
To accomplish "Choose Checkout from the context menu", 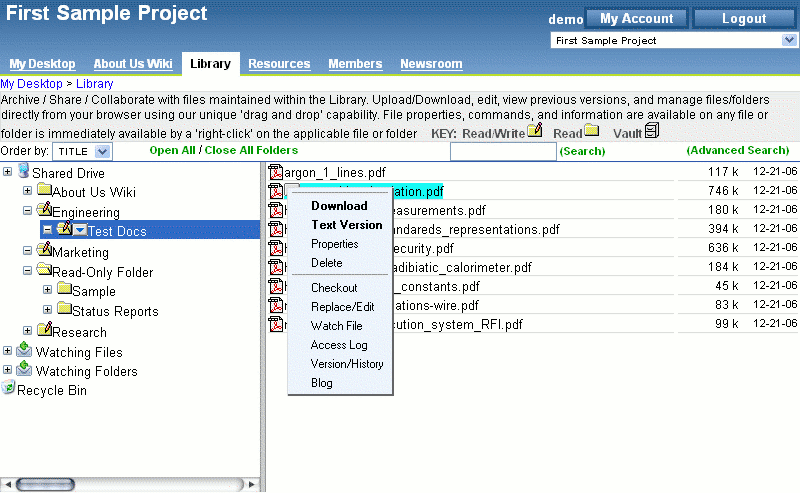I will pyautogui.click(x=334, y=288).
